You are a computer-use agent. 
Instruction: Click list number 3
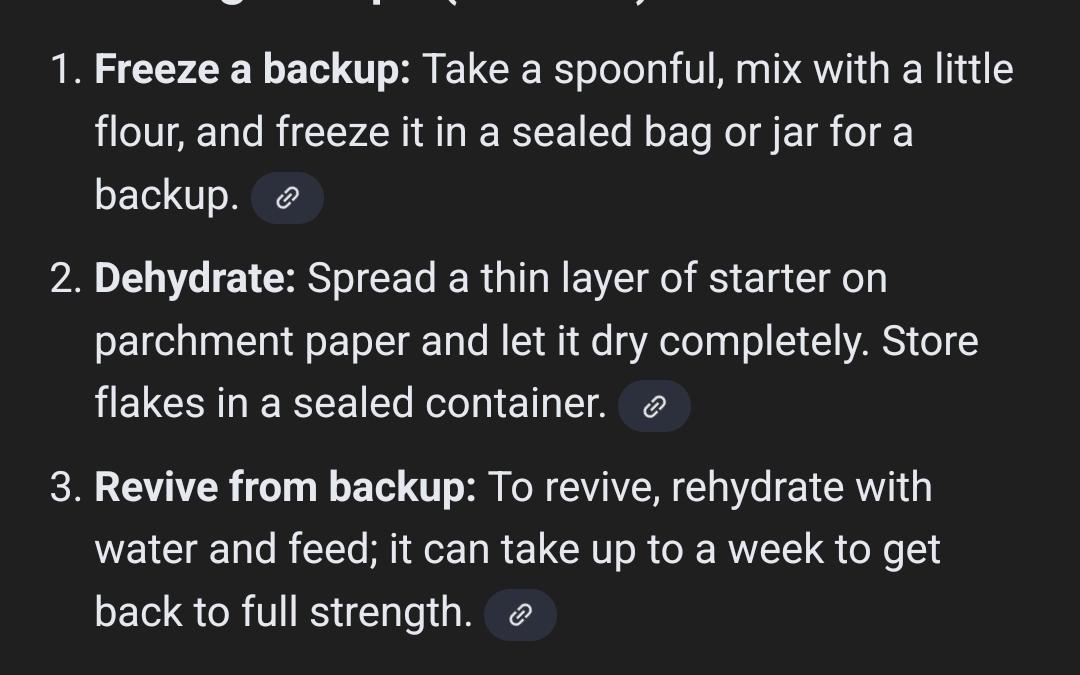click(65, 489)
